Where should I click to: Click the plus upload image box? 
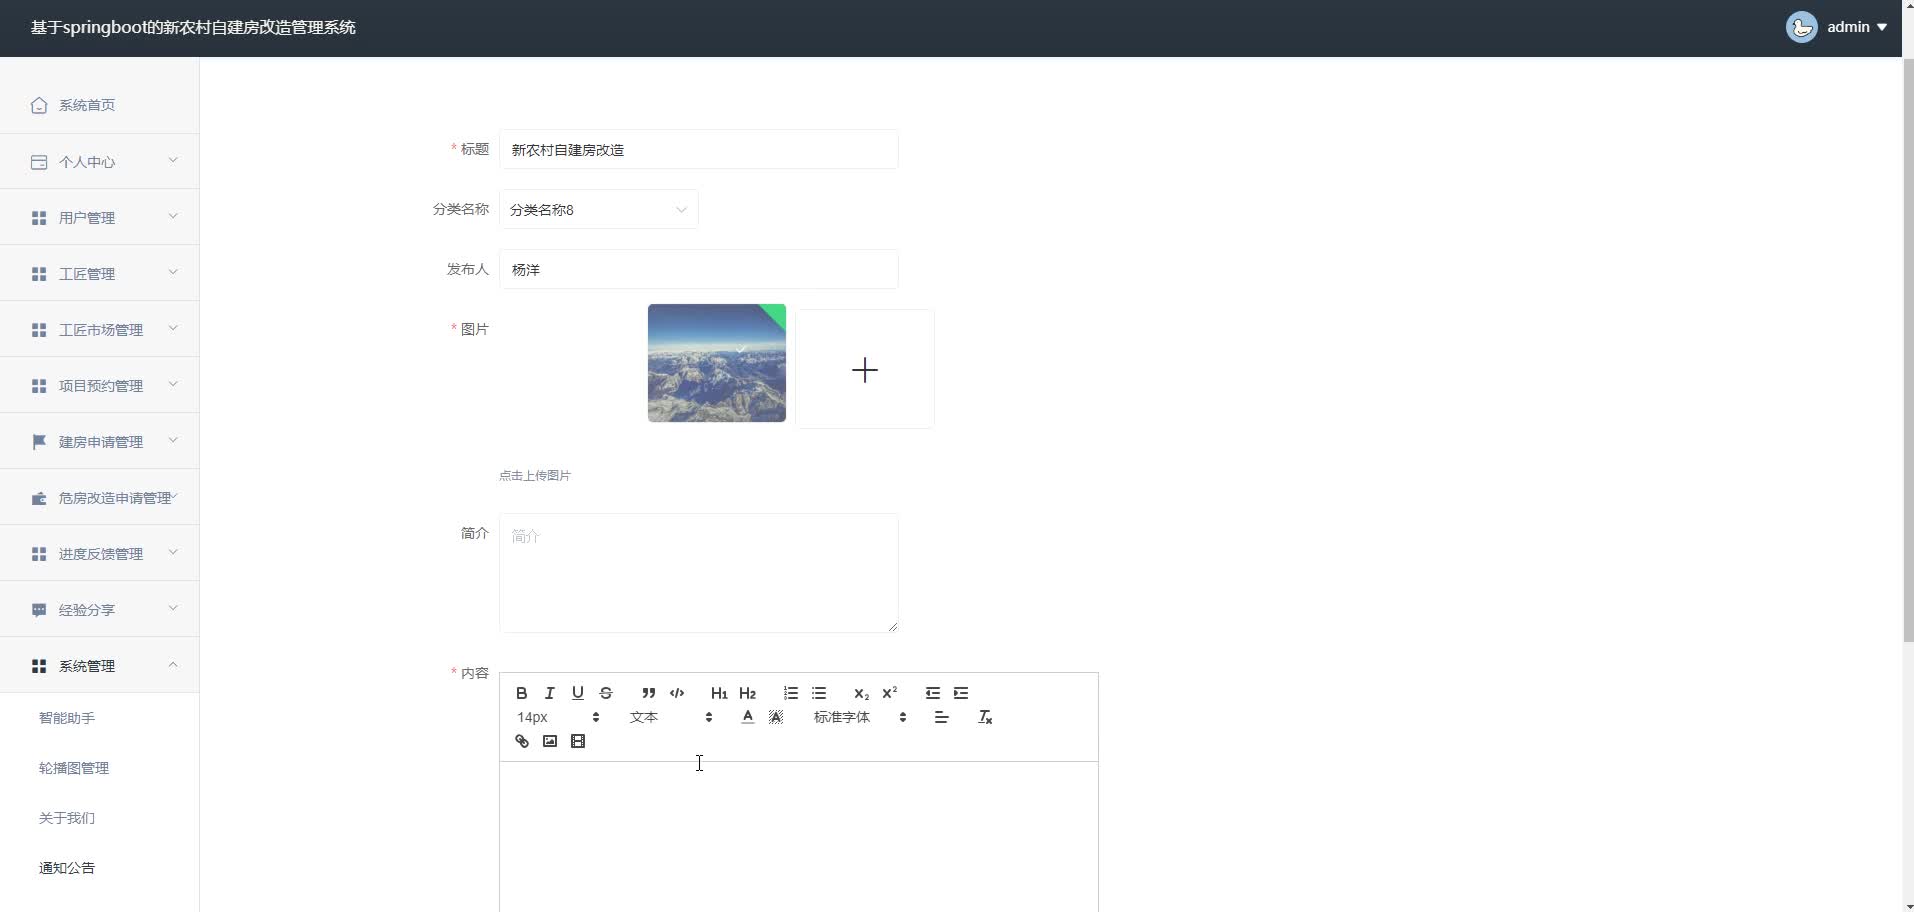point(865,369)
